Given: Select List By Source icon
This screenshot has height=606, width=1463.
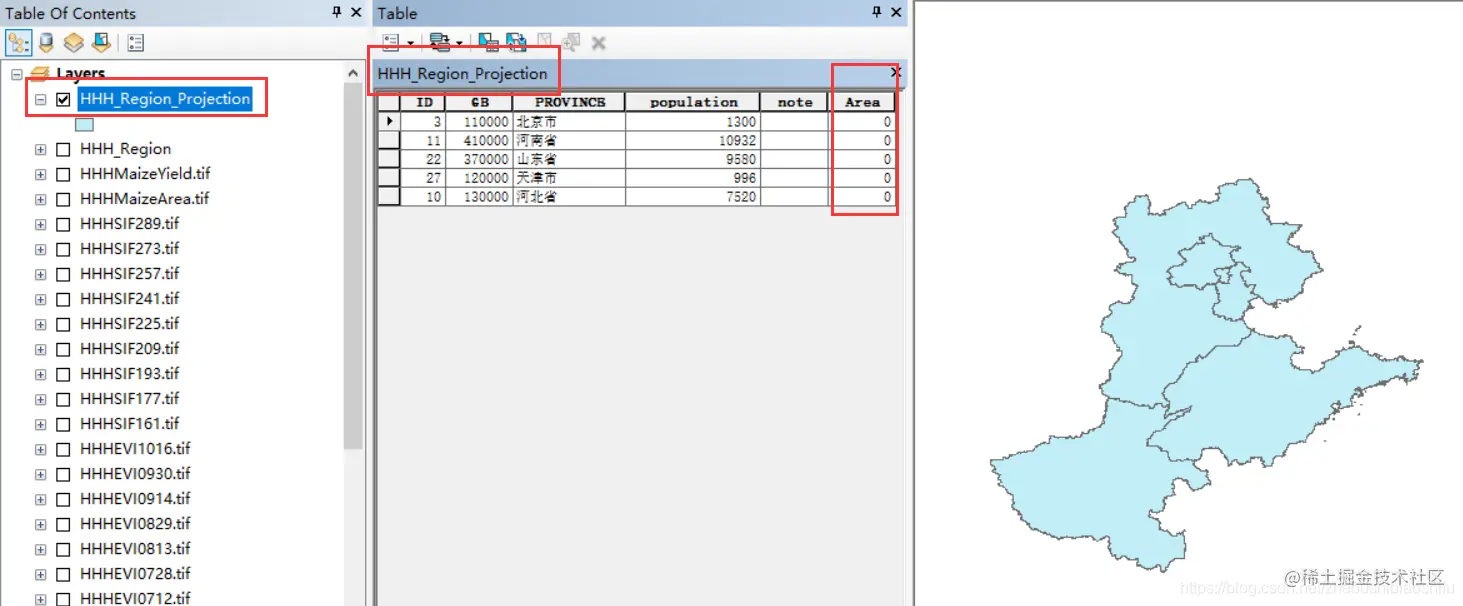Looking at the screenshot, I should pos(46,43).
